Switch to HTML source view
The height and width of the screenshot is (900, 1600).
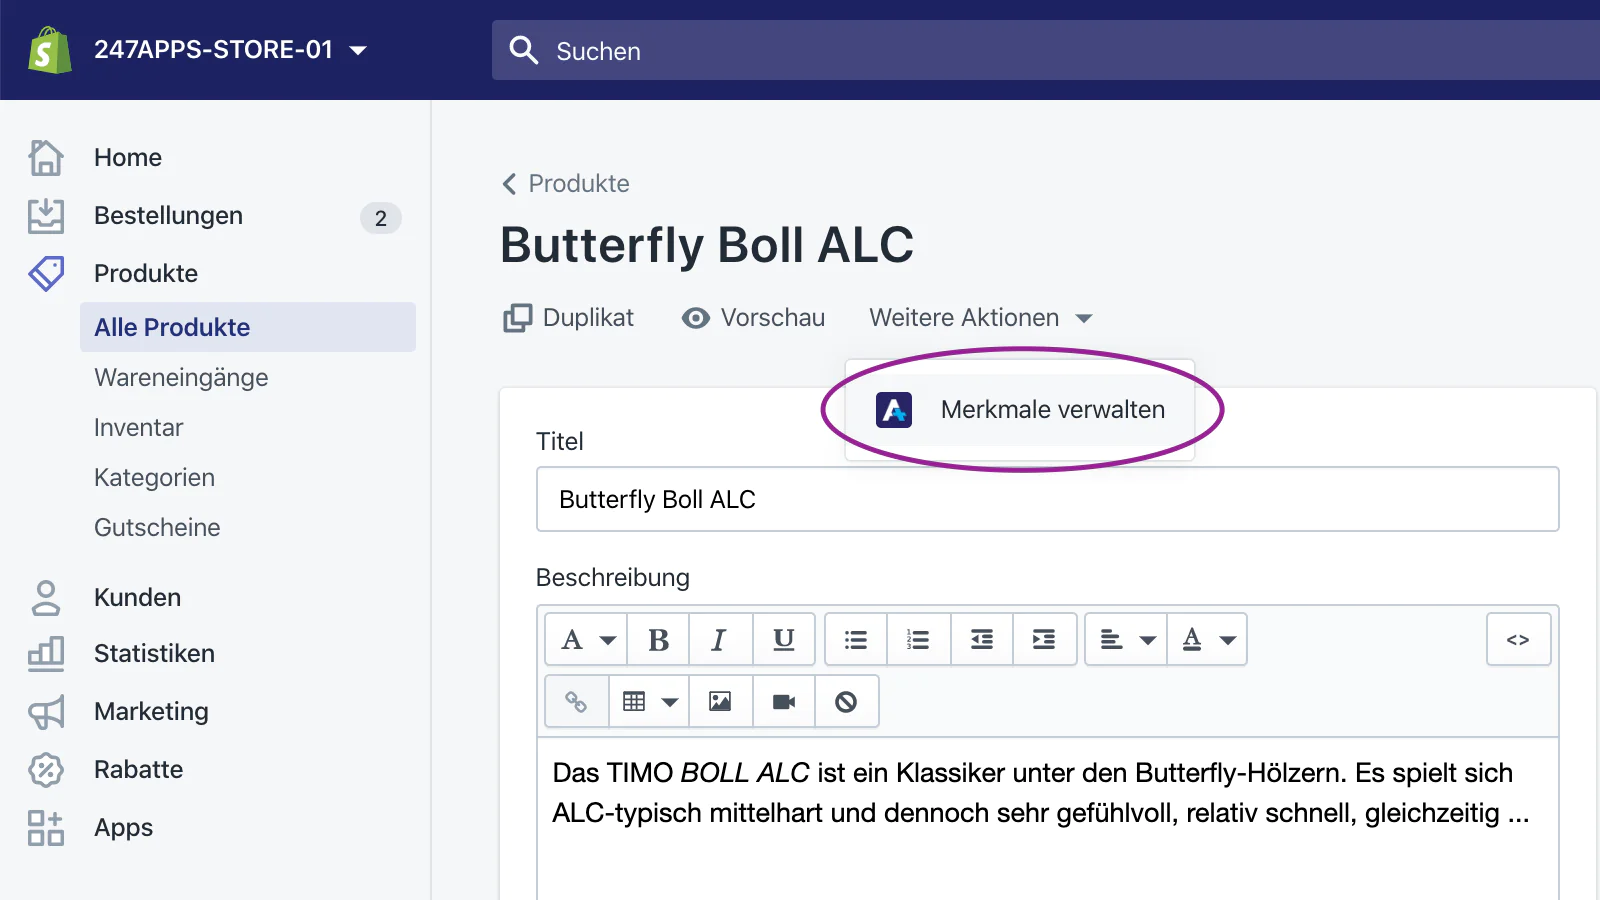(1518, 640)
